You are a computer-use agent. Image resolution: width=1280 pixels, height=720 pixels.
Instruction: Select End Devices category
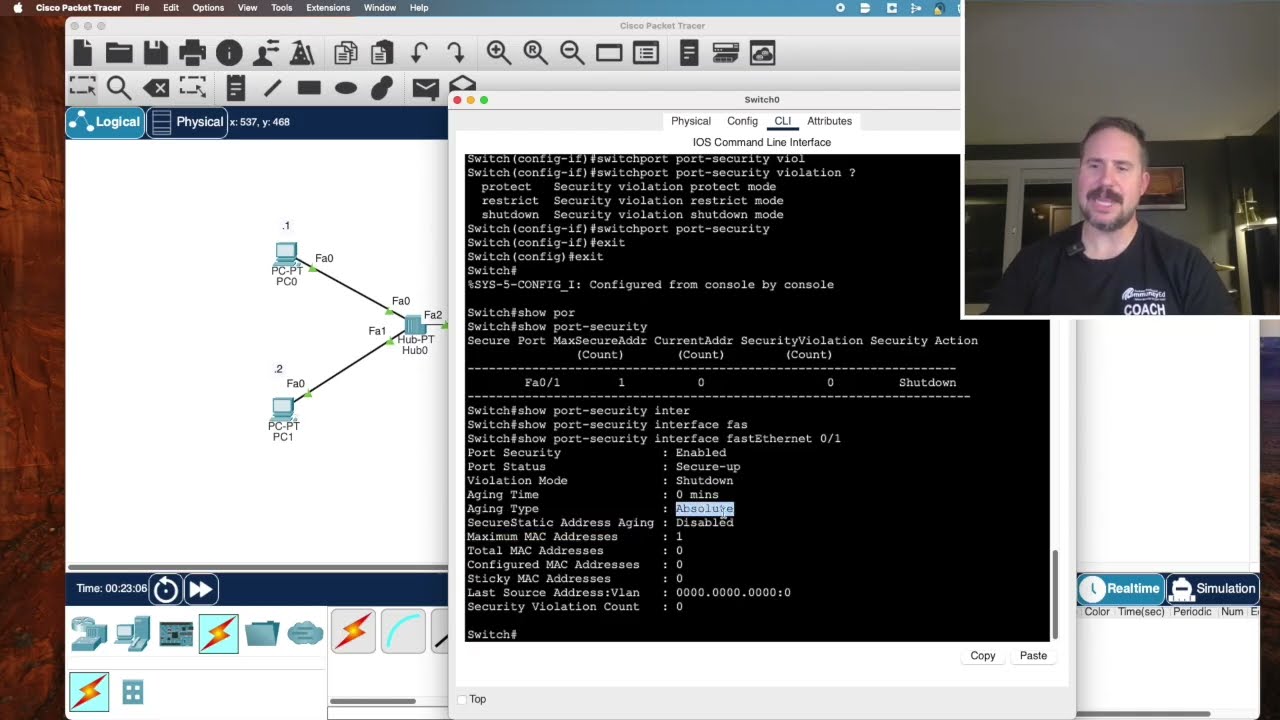click(132, 633)
